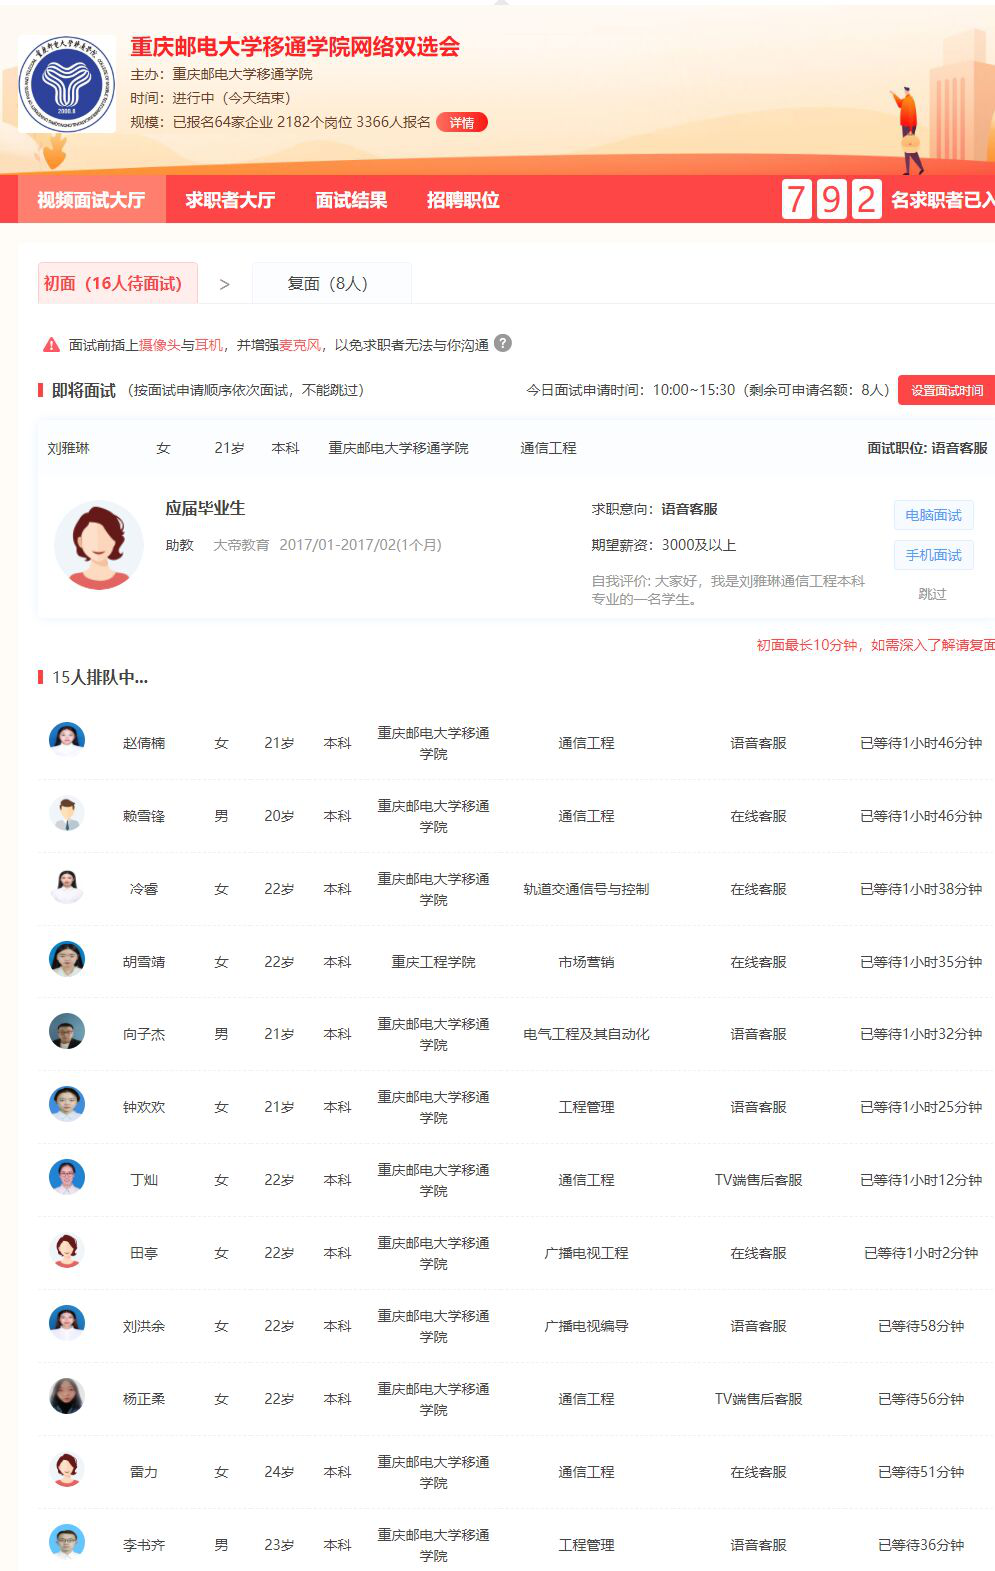Viewport: 995px width, 1571px height.
Task: Open the 求职者大厅 tab
Action: 230,200
